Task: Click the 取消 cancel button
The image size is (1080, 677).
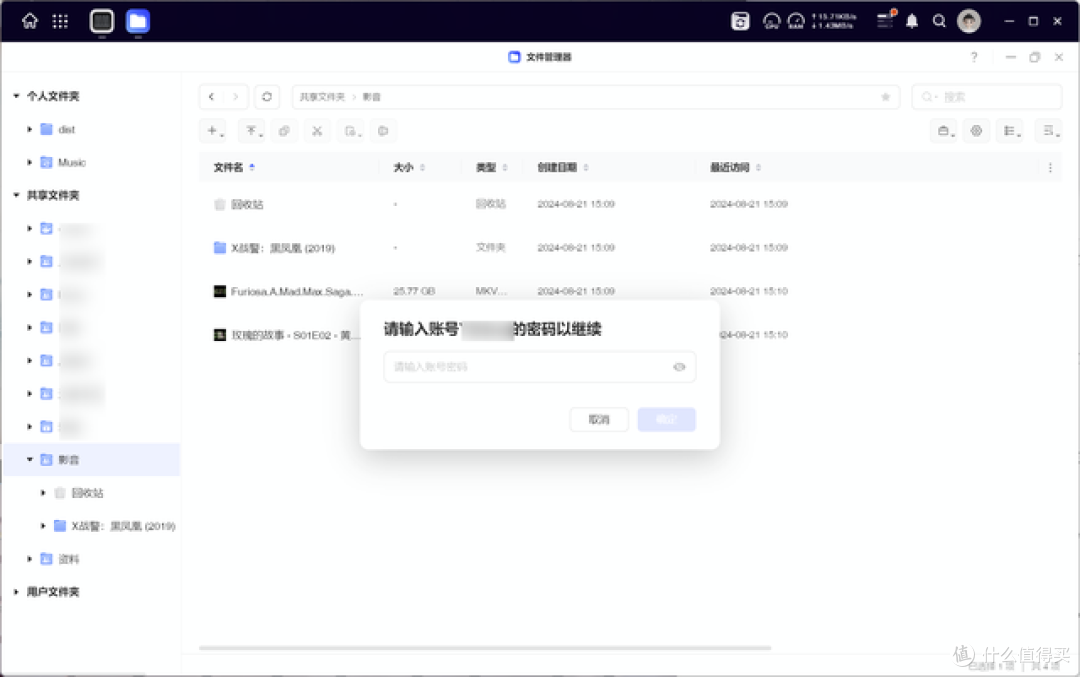Action: (599, 419)
